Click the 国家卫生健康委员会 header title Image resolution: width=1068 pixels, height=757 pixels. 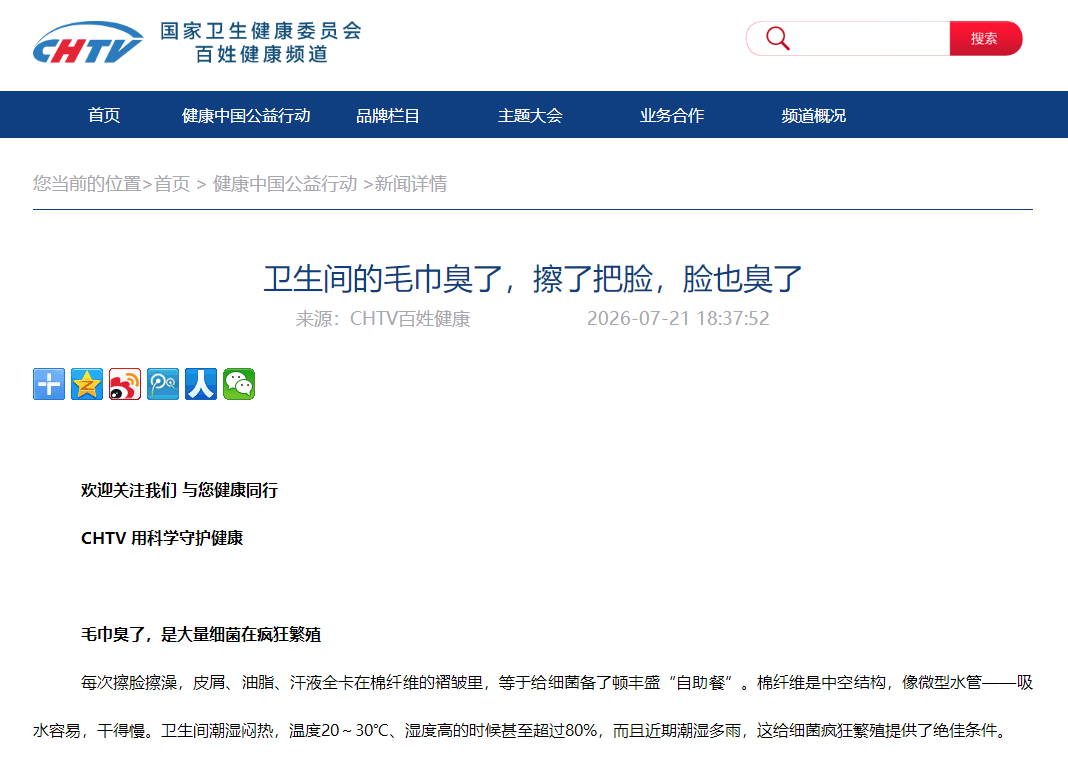coord(261,31)
